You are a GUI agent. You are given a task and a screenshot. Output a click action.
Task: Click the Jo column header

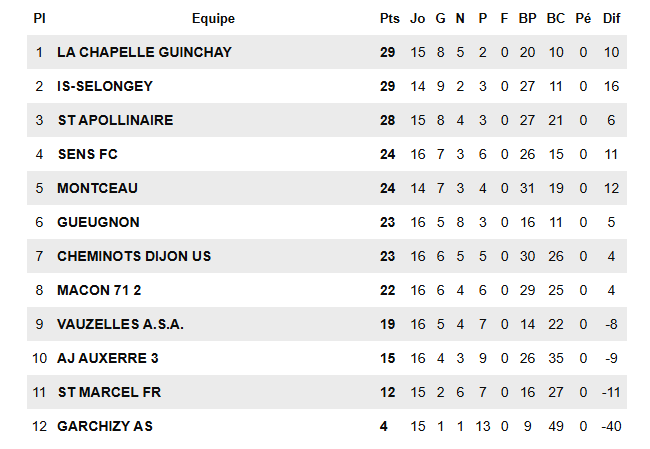pos(418,18)
